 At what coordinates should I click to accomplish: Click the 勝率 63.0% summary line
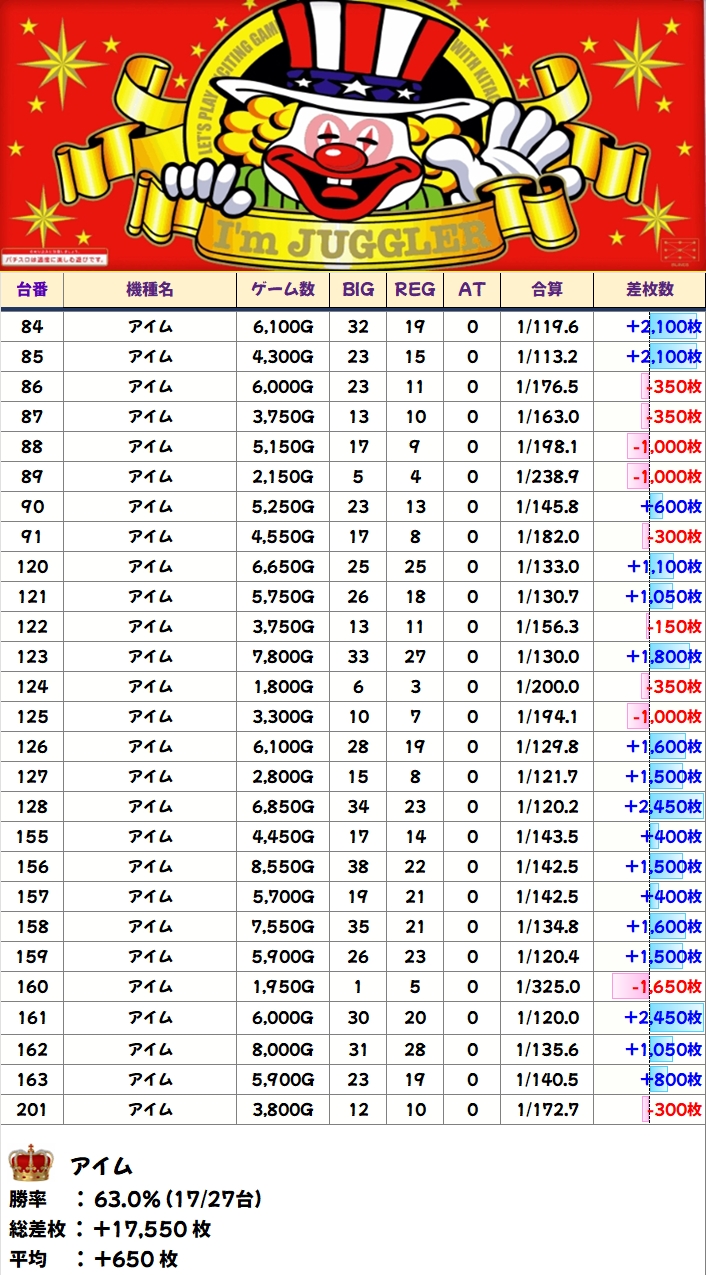[137, 1199]
